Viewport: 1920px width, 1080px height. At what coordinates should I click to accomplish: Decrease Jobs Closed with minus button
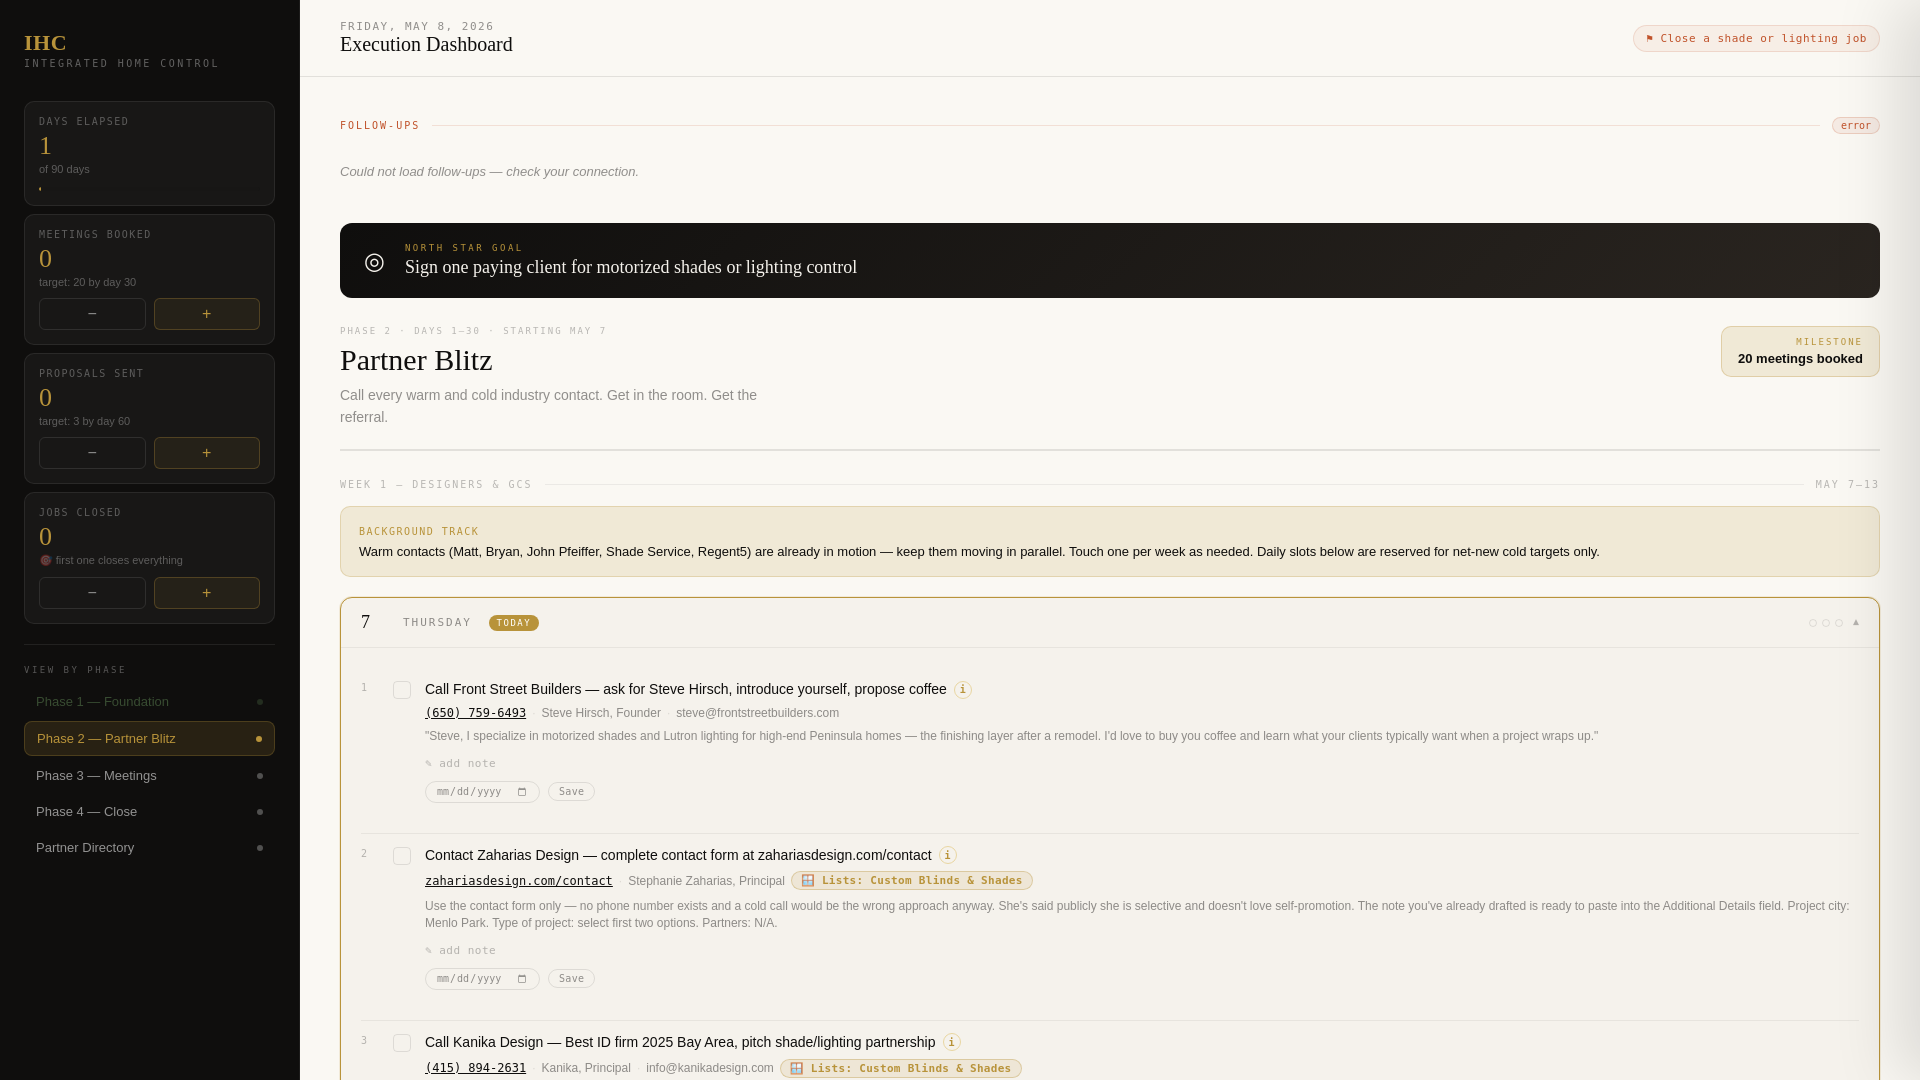pos(92,593)
